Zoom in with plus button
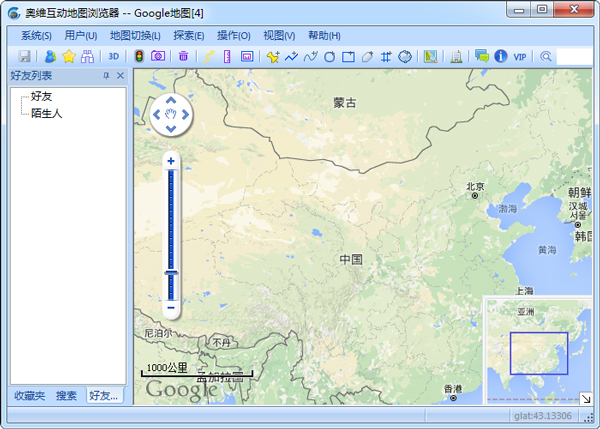 click(x=171, y=161)
